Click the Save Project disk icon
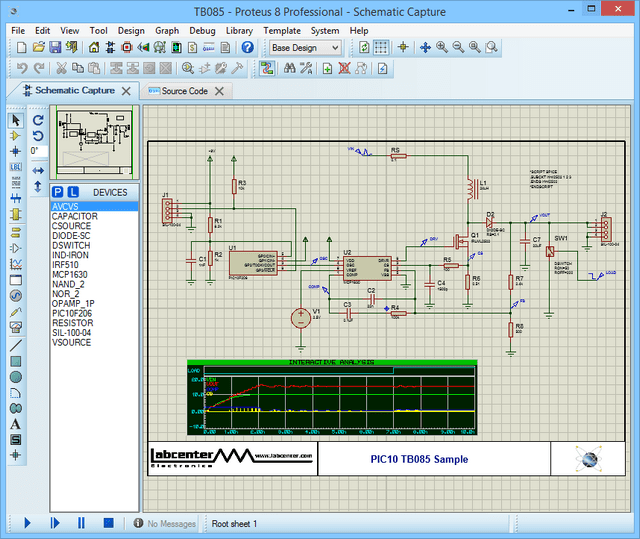This screenshot has height=539, width=640. [x=55, y=47]
